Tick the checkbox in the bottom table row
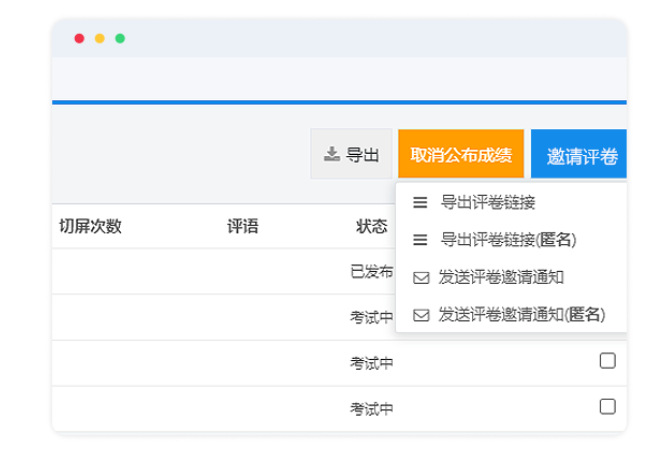This screenshot has height=460, width=657. [607, 406]
